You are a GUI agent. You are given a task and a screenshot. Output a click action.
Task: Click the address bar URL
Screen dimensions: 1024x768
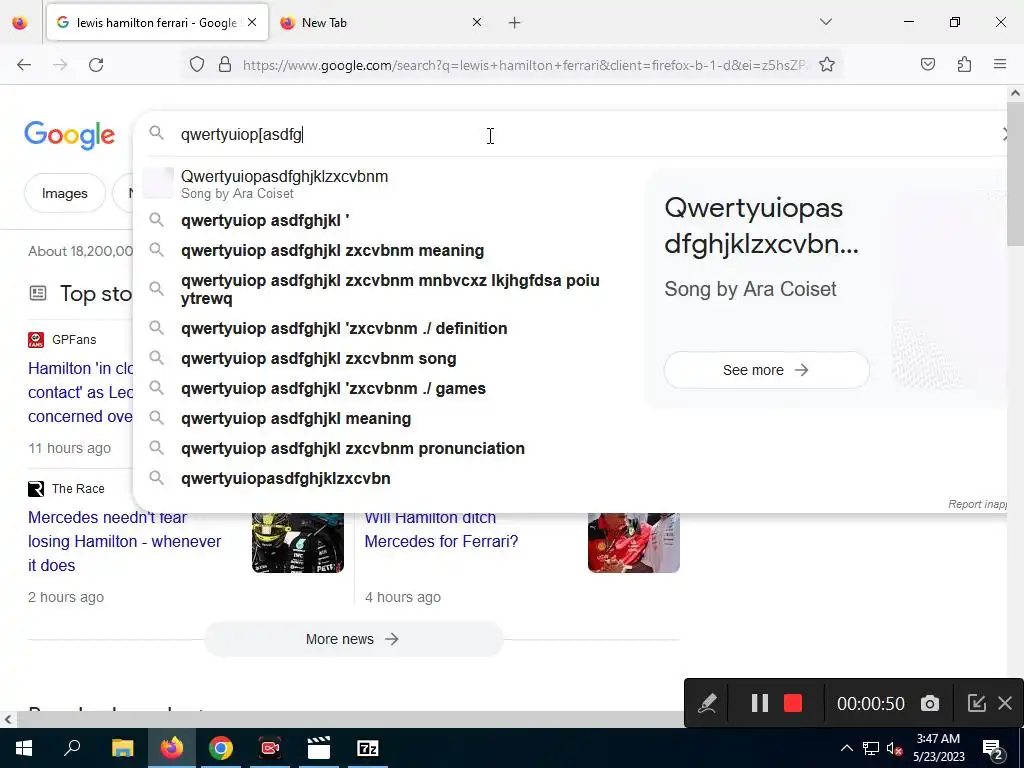click(x=524, y=65)
